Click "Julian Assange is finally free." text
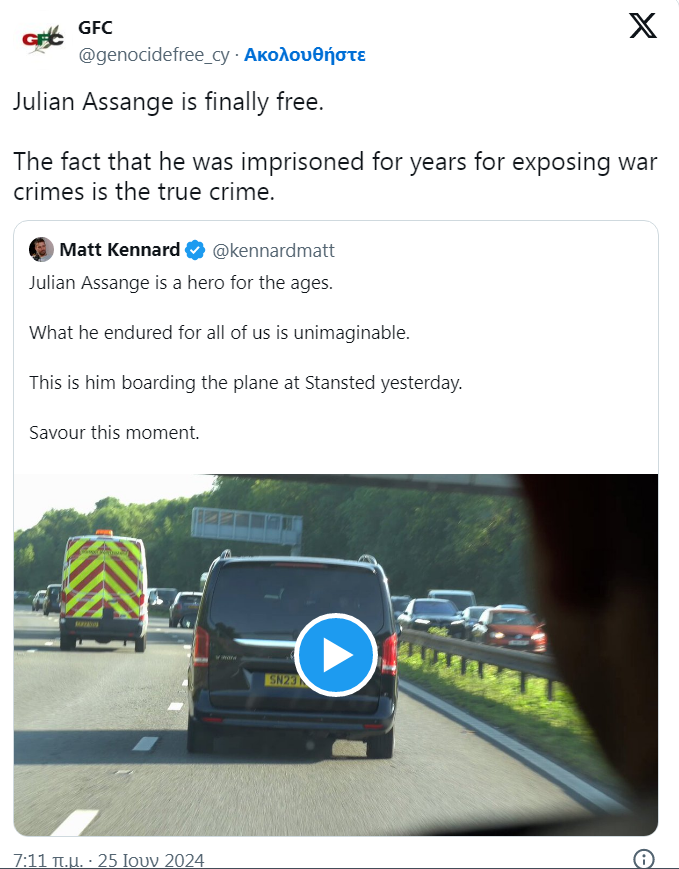This screenshot has width=679, height=869. coord(168,103)
